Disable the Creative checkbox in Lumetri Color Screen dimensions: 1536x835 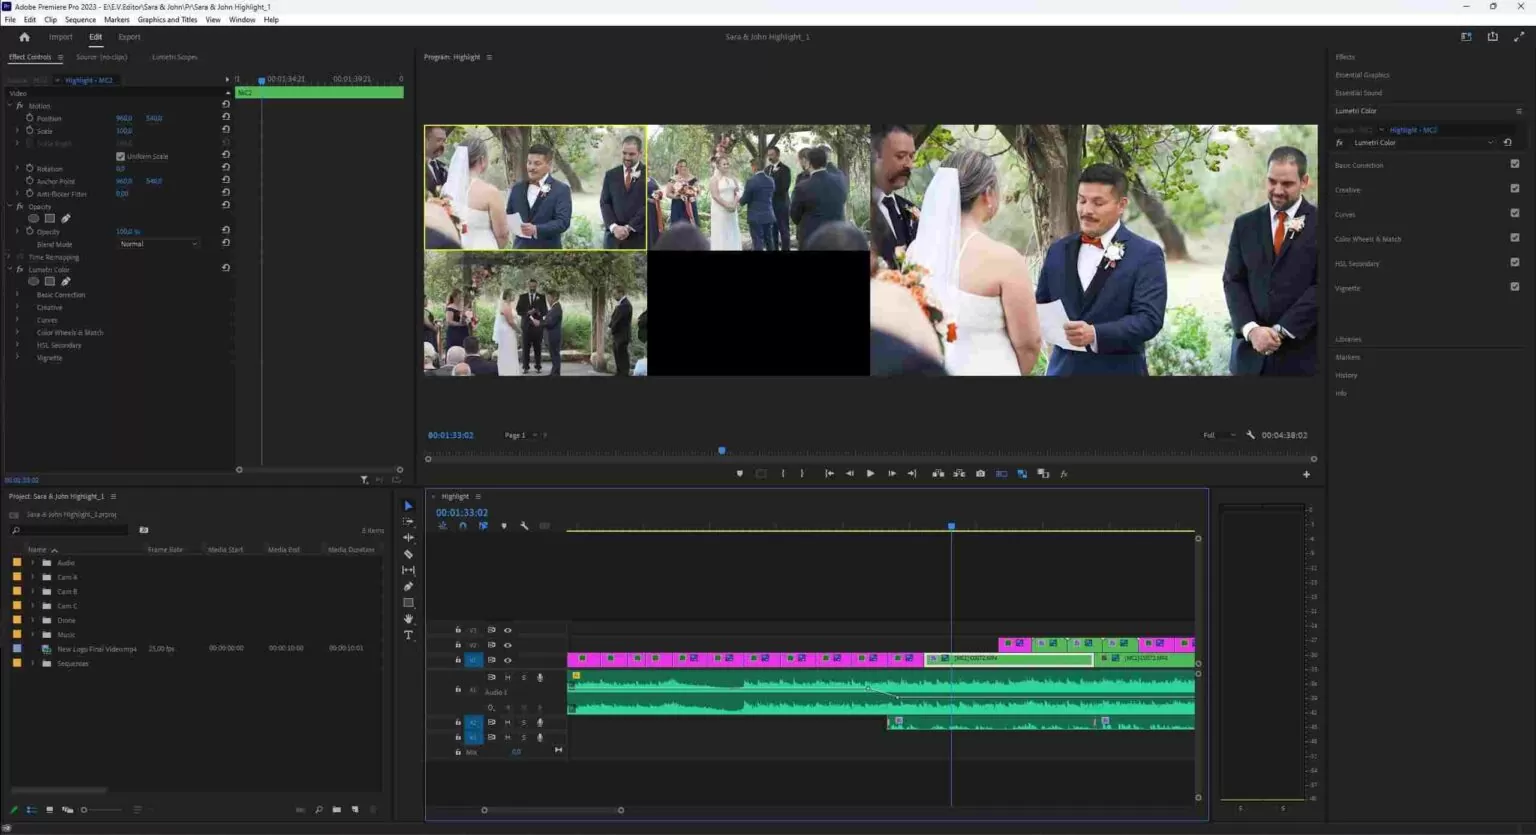(1514, 189)
